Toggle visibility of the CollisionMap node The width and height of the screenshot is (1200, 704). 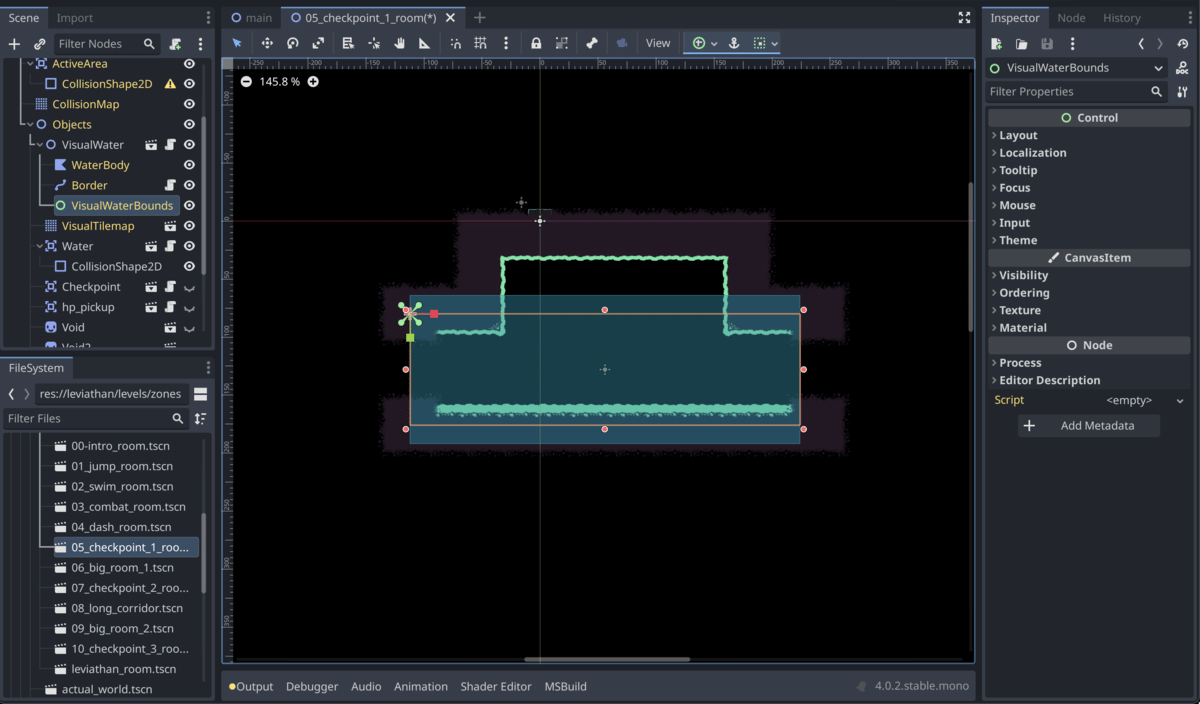click(189, 104)
